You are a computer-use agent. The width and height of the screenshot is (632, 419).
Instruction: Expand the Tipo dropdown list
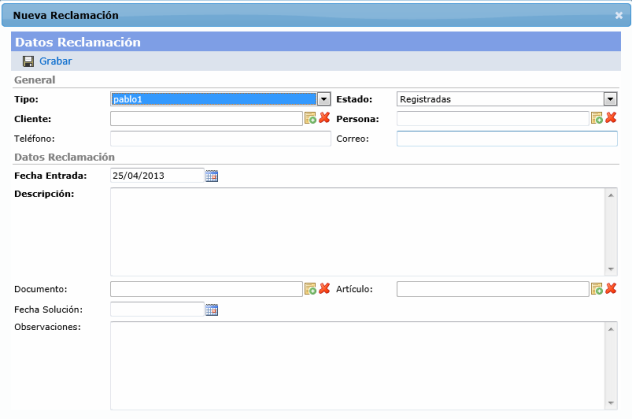coord(324,99)
